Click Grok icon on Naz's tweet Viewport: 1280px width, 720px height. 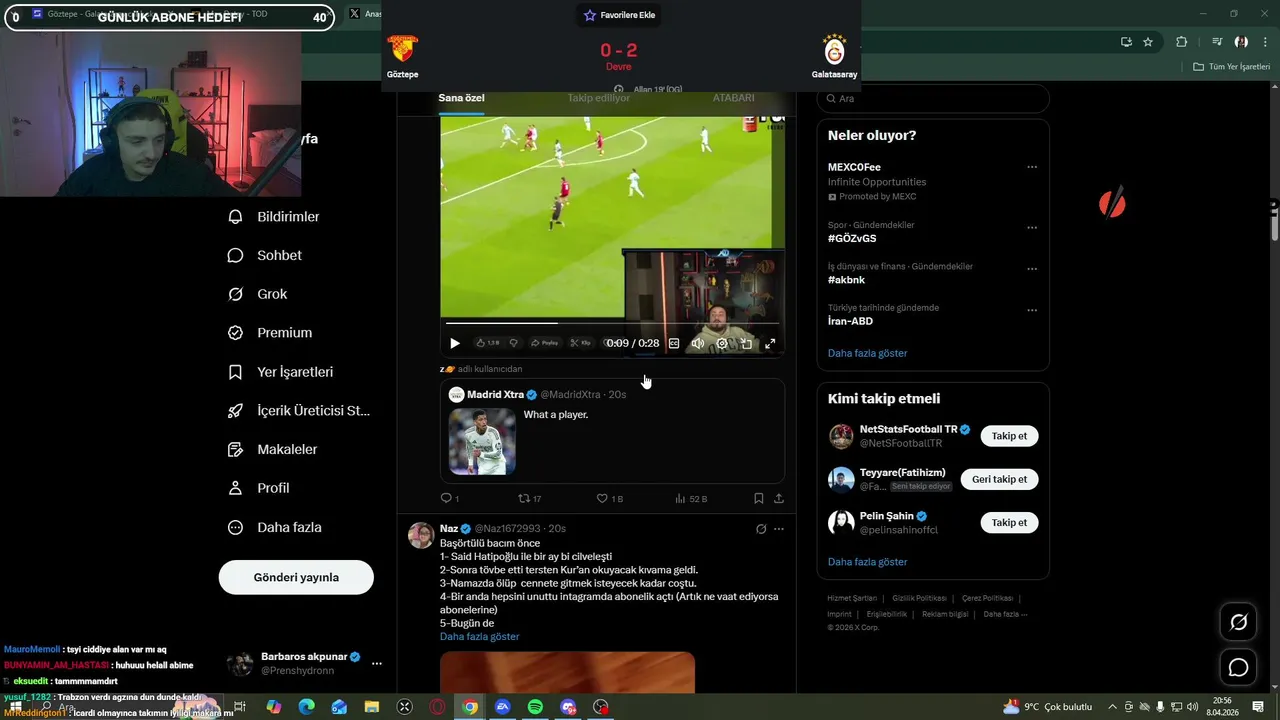pos(761,529)
